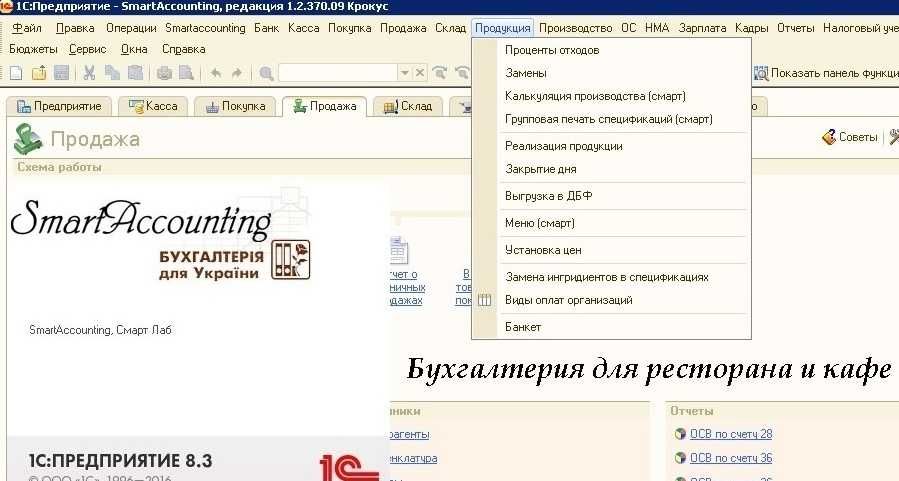Open the Правка menu
This screenshot has height=481, width=899.
tap(75, 28)
